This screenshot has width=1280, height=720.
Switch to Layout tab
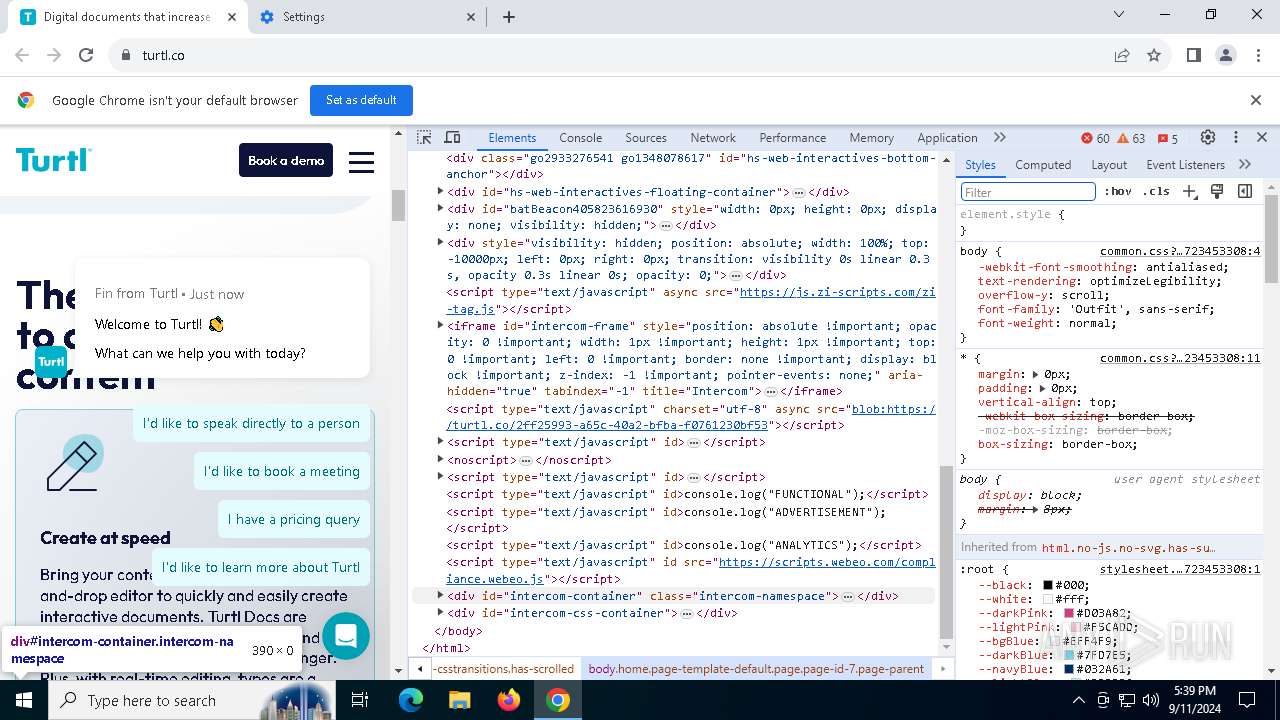pyautogui.click(x=1109, y=165)
